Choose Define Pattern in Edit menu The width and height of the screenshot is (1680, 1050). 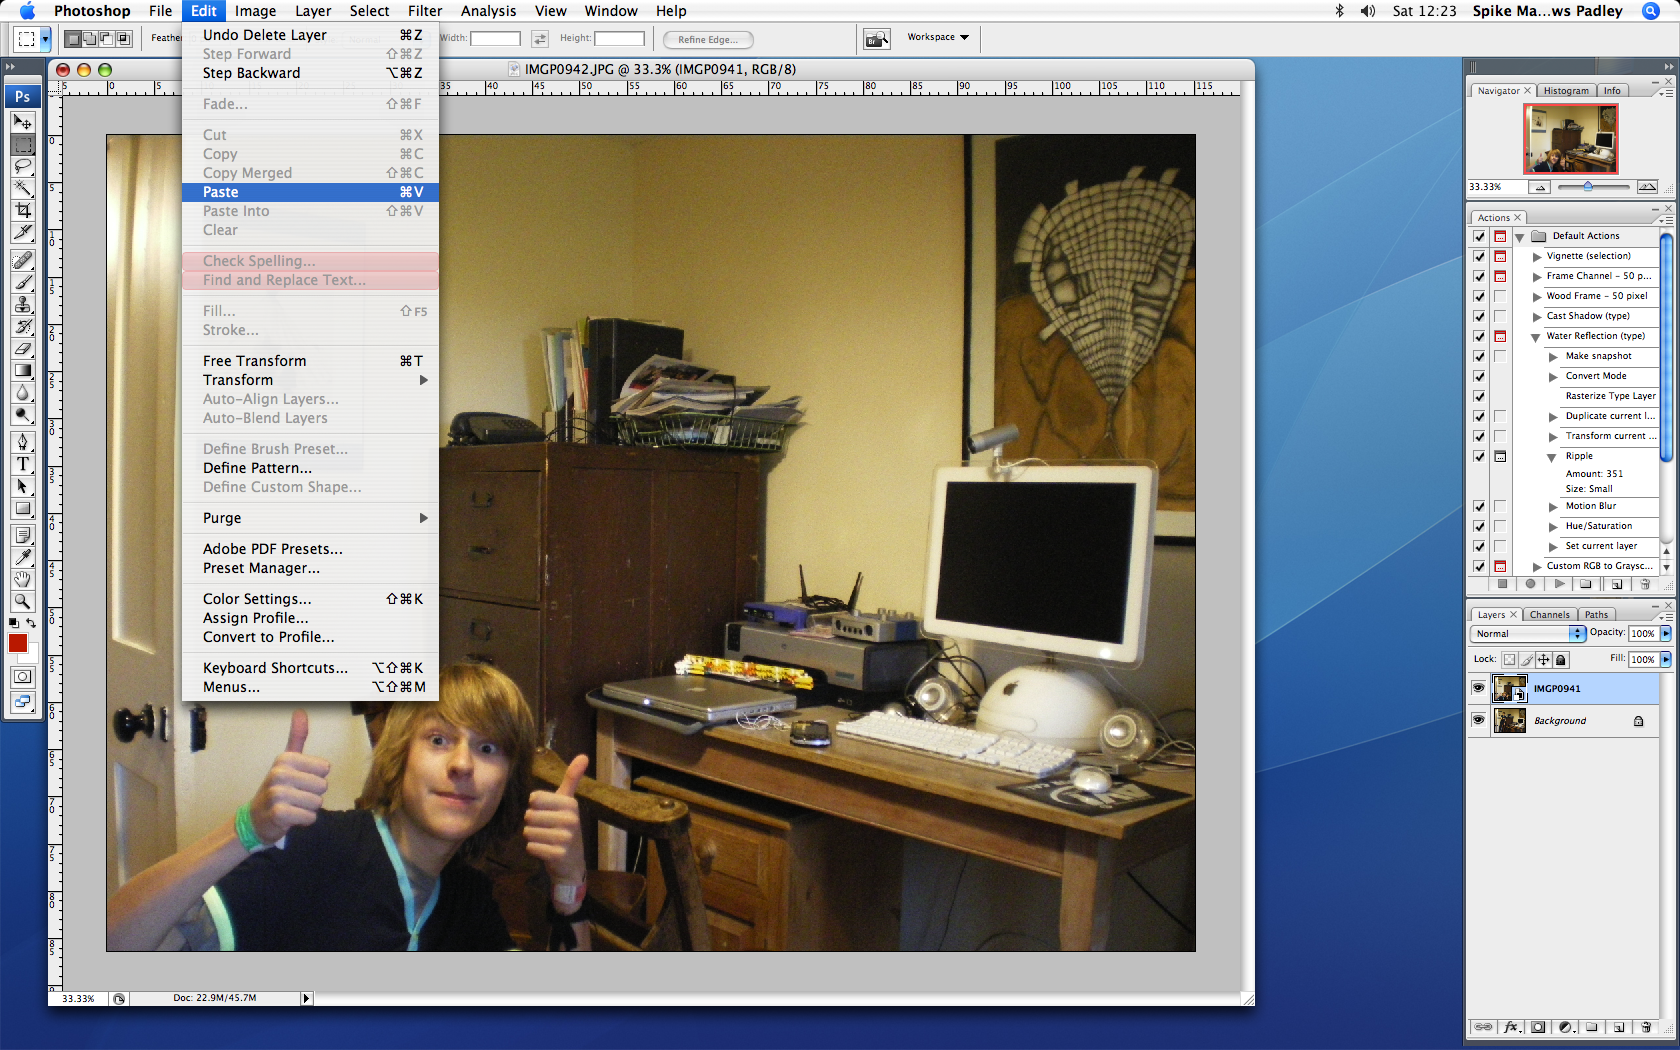[310, 468]
